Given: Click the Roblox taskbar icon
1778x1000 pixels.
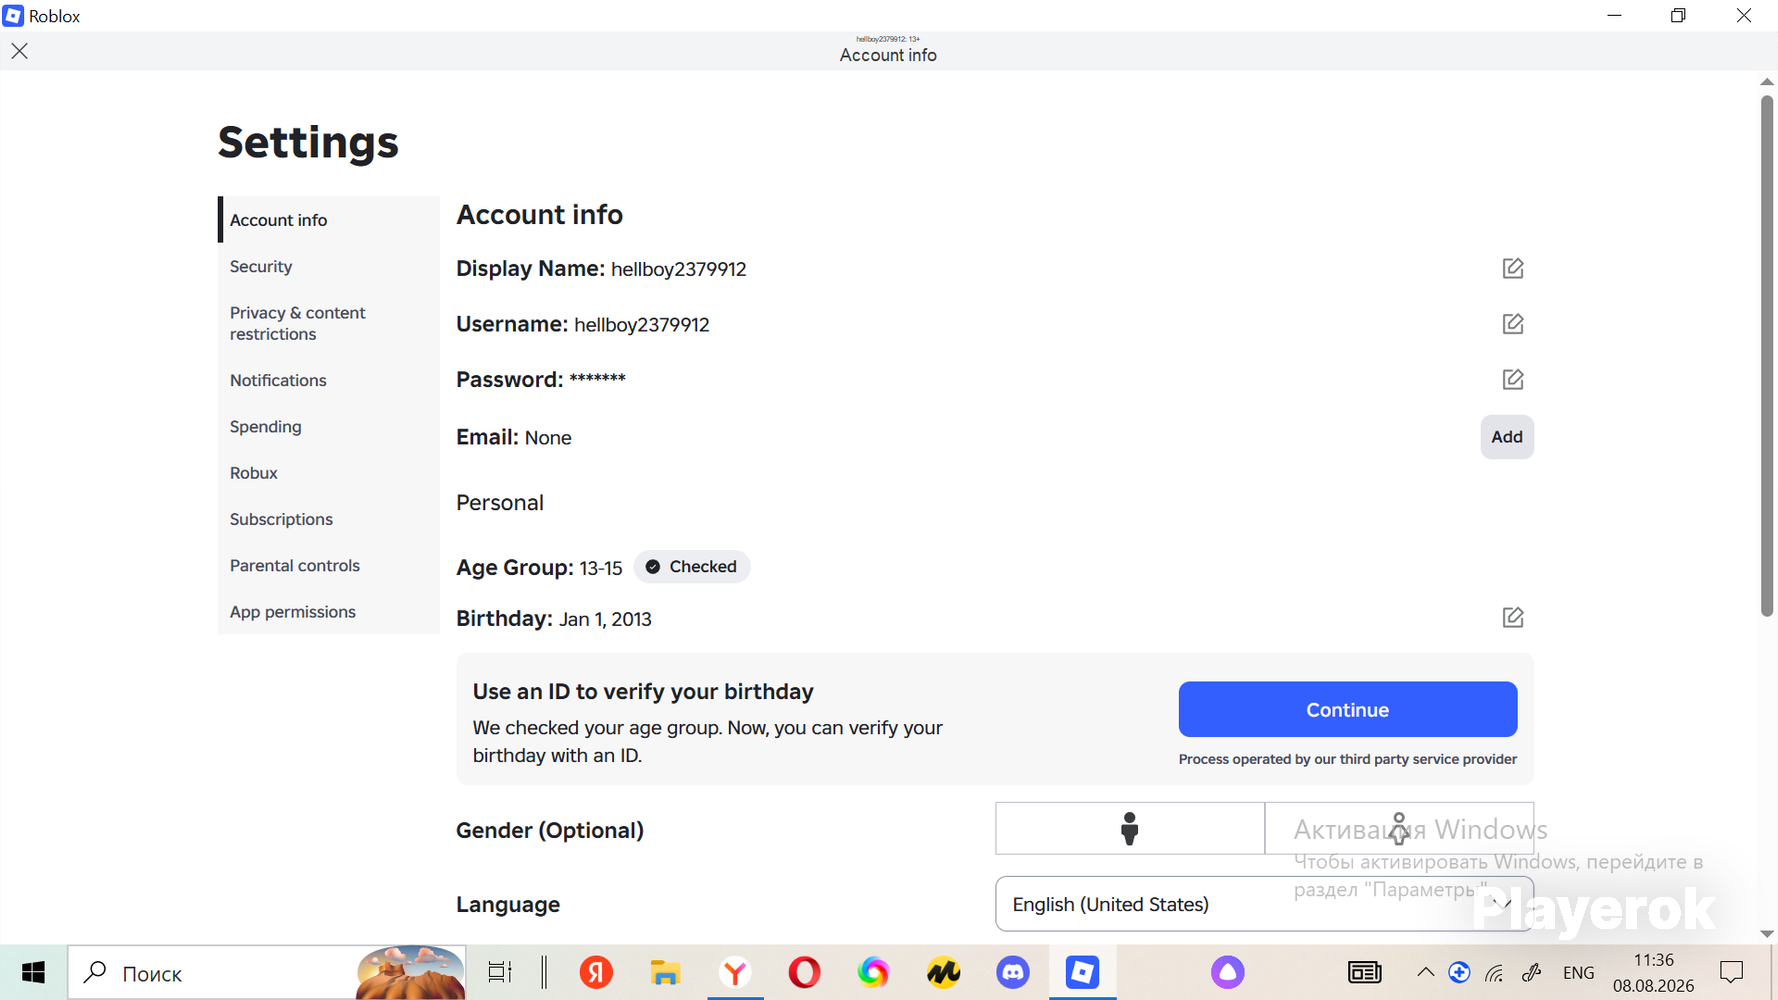Looking at the screenshot, I should tap(1082, 972).
